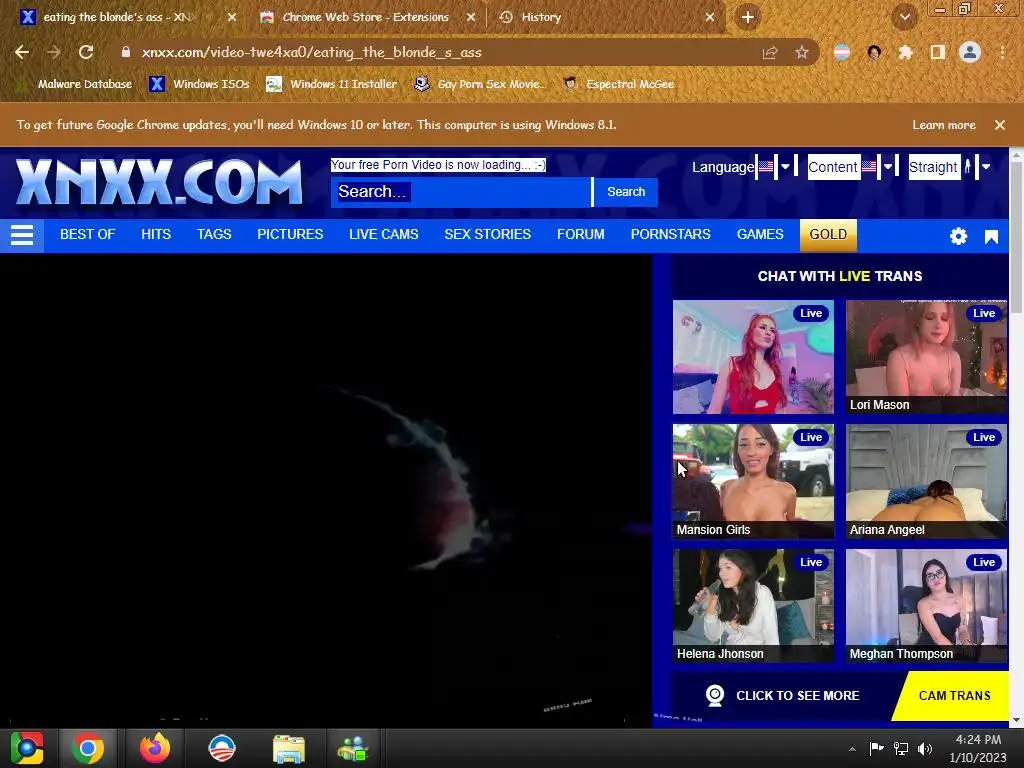Screen dimensions: 1024x768
Task: Open the Action Center flag icon
Action: pos(876,748)
